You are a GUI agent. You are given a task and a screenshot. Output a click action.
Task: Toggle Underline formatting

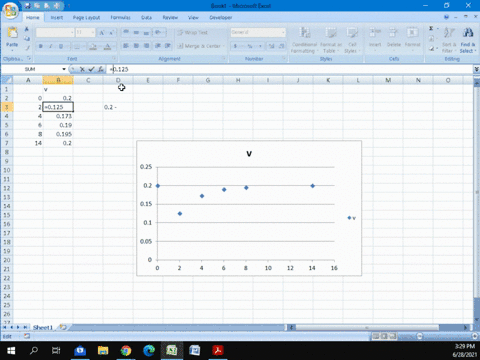61,46
